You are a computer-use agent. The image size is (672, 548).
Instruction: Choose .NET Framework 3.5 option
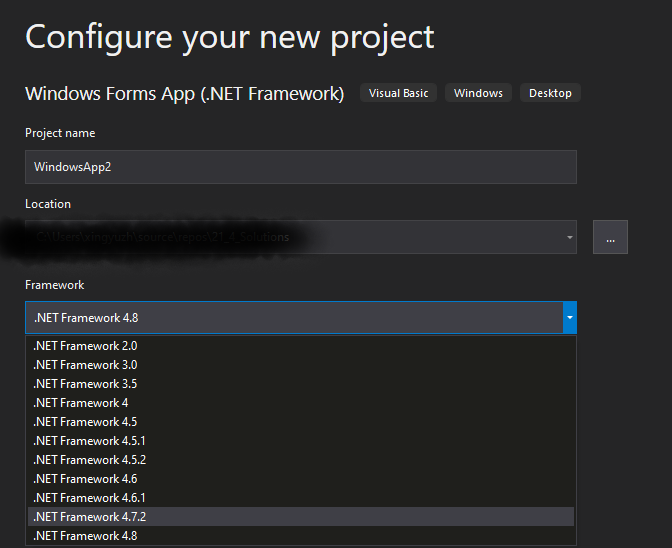click(x=300, y=383)
